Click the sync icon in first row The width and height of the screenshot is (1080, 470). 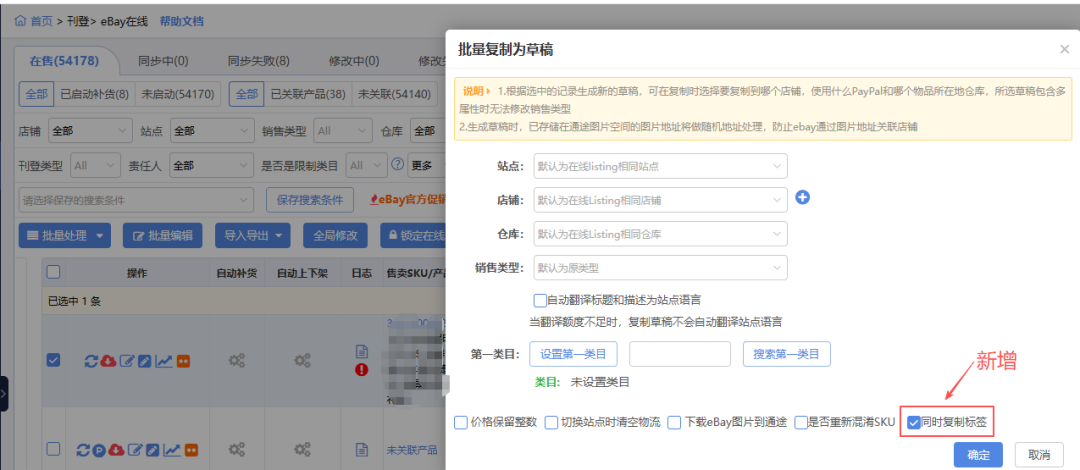(x=91, y=361)
